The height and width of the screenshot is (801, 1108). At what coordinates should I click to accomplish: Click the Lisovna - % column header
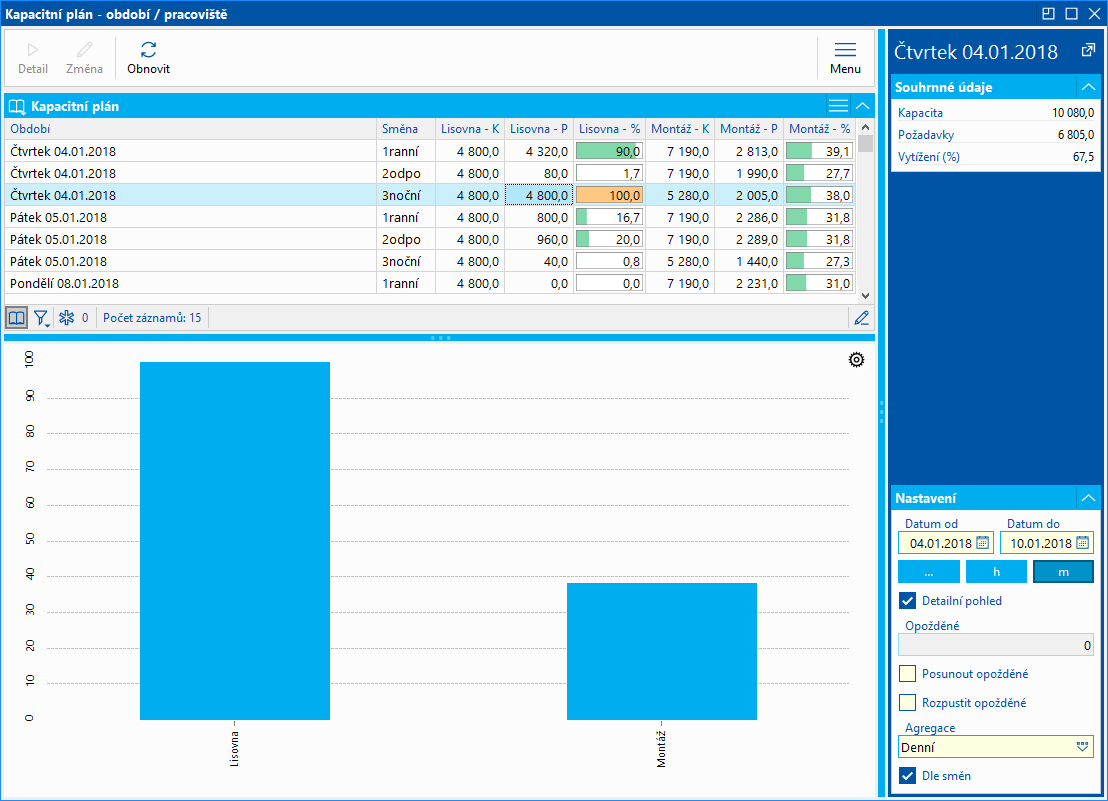[x=609, y=129]
